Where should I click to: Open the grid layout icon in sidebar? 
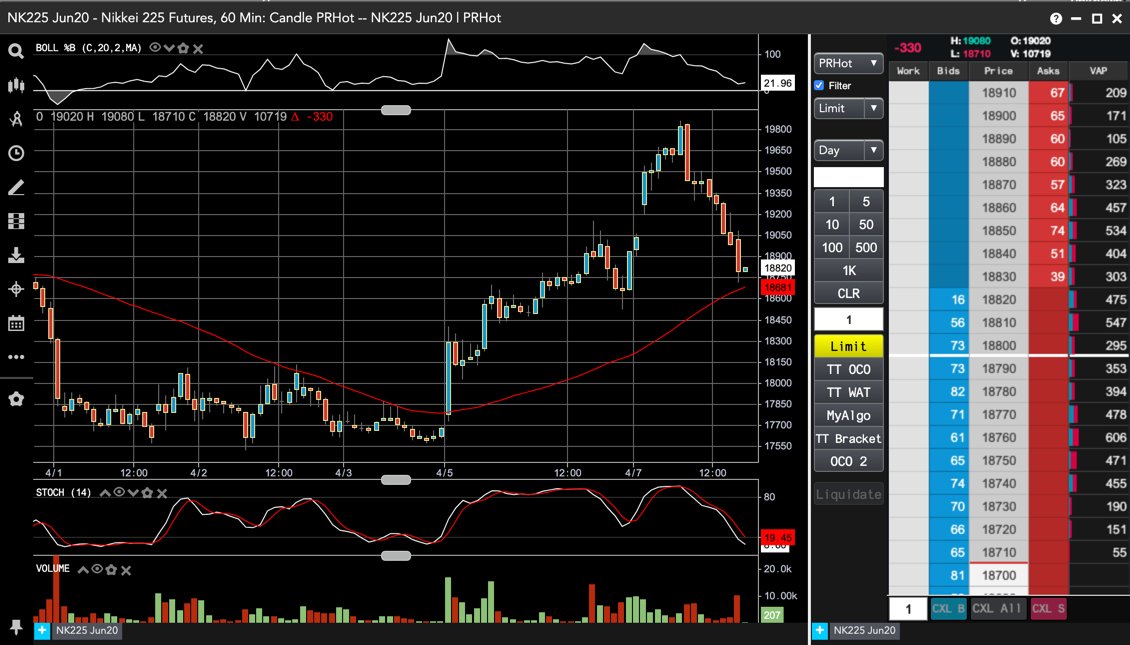[x=15, y=221]
